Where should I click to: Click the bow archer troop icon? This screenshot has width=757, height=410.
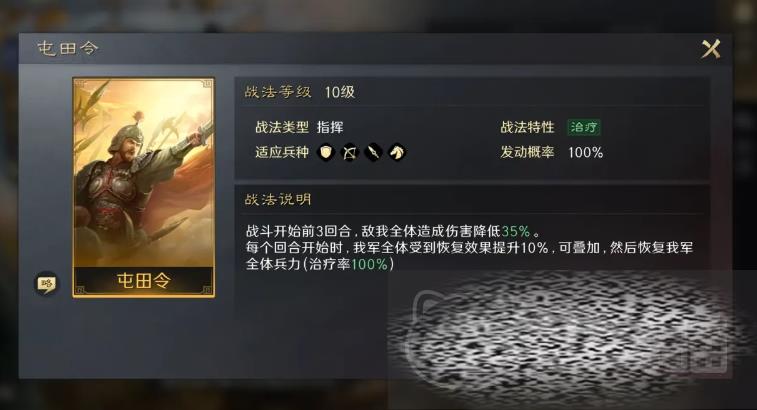pyautogui.click(x=350, y=153)
